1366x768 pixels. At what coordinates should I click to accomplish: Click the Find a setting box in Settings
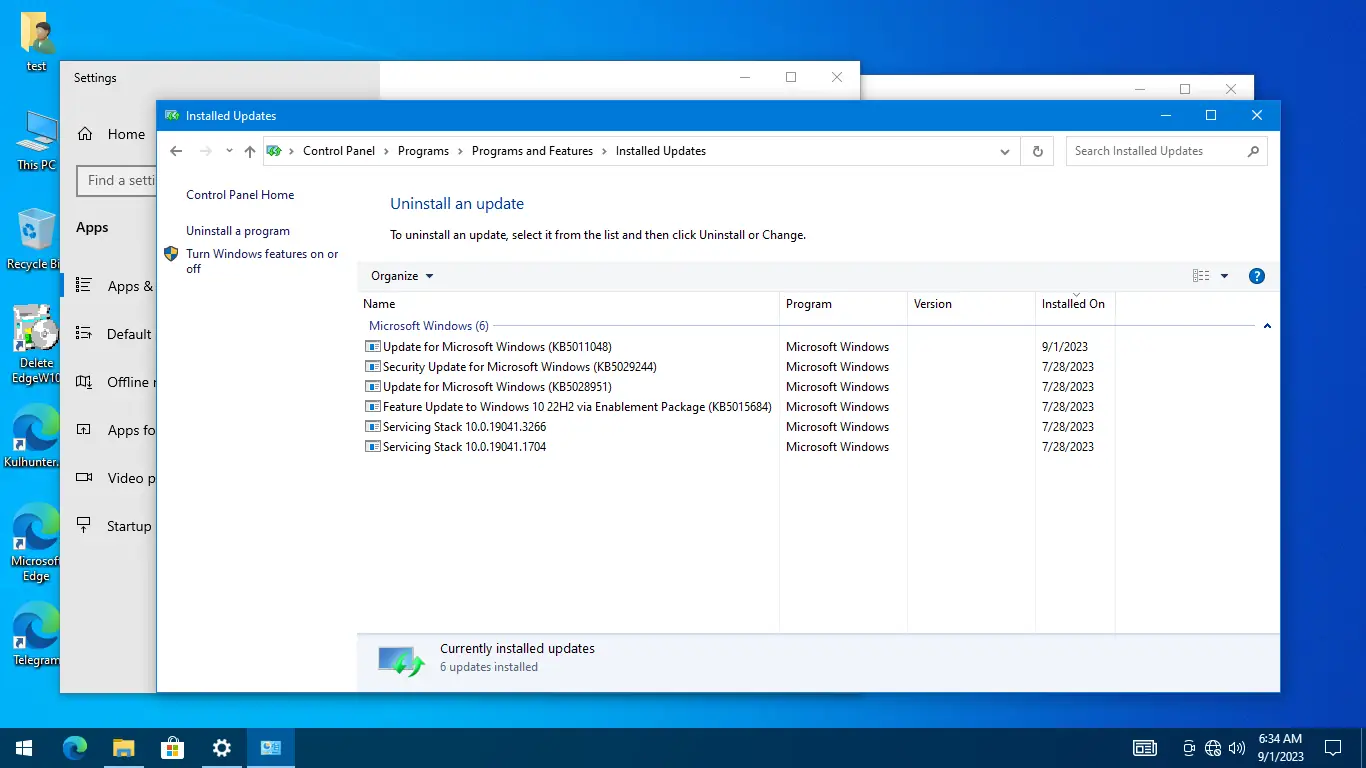coord(117,181)
